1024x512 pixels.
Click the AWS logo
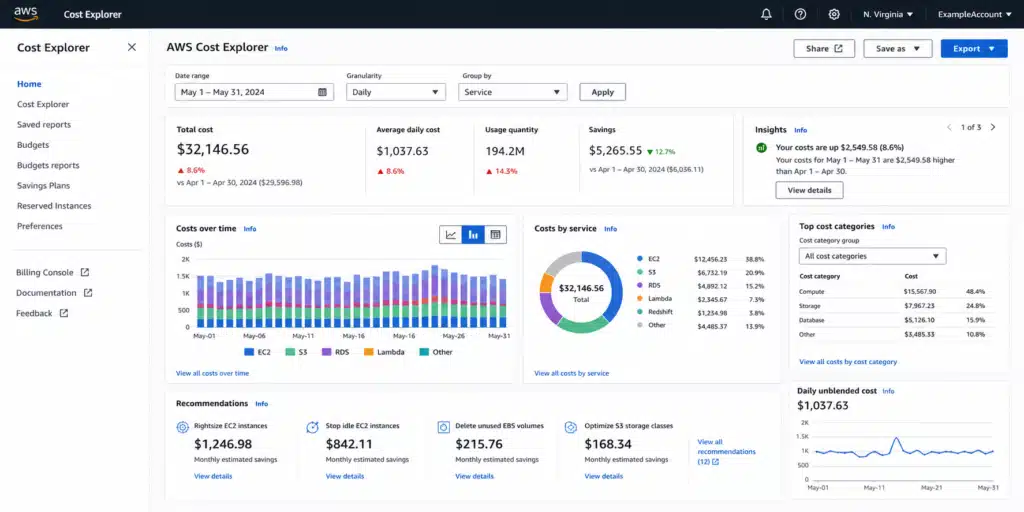click(x=25, y=14)
